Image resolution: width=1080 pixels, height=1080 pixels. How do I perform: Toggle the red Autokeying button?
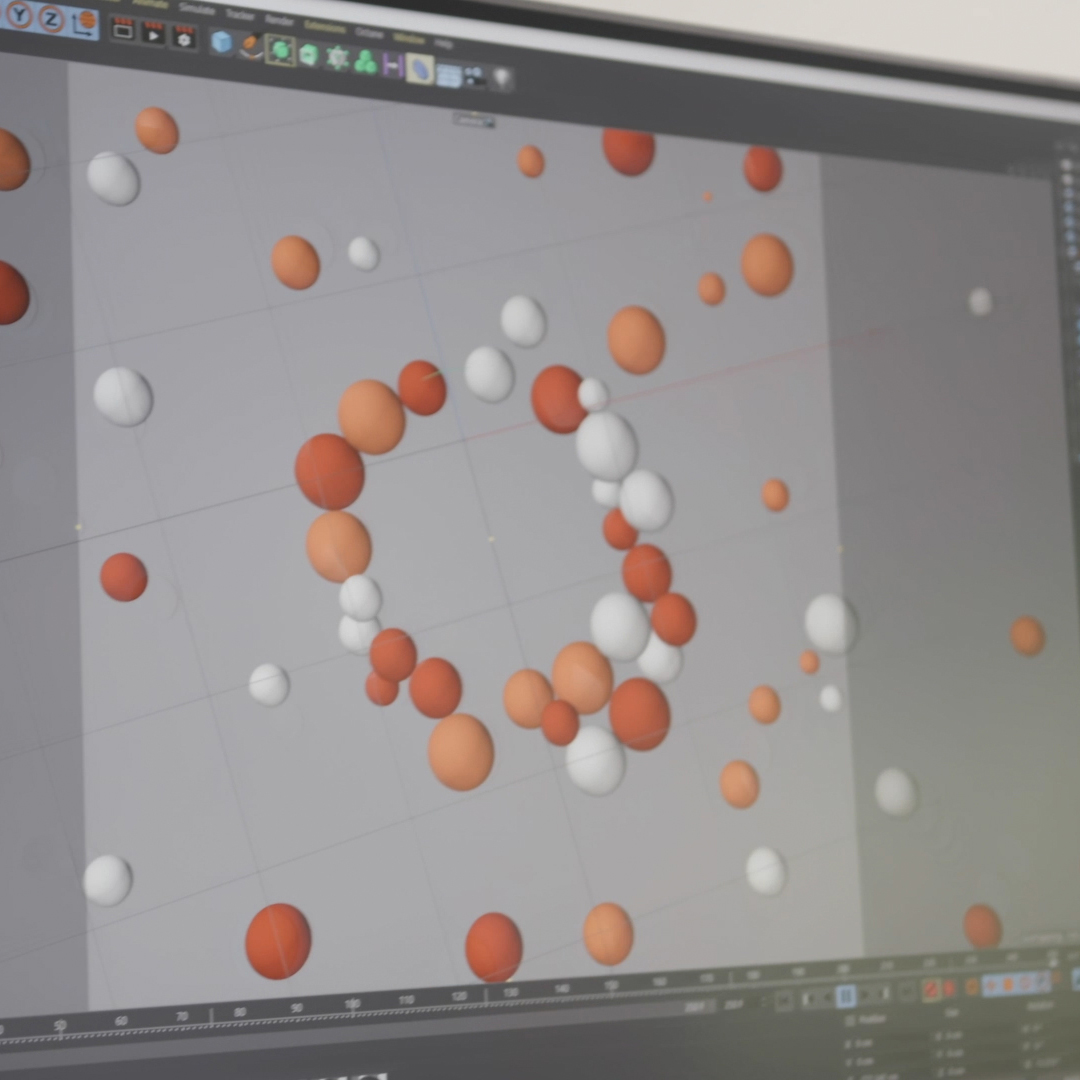point(950,988)
